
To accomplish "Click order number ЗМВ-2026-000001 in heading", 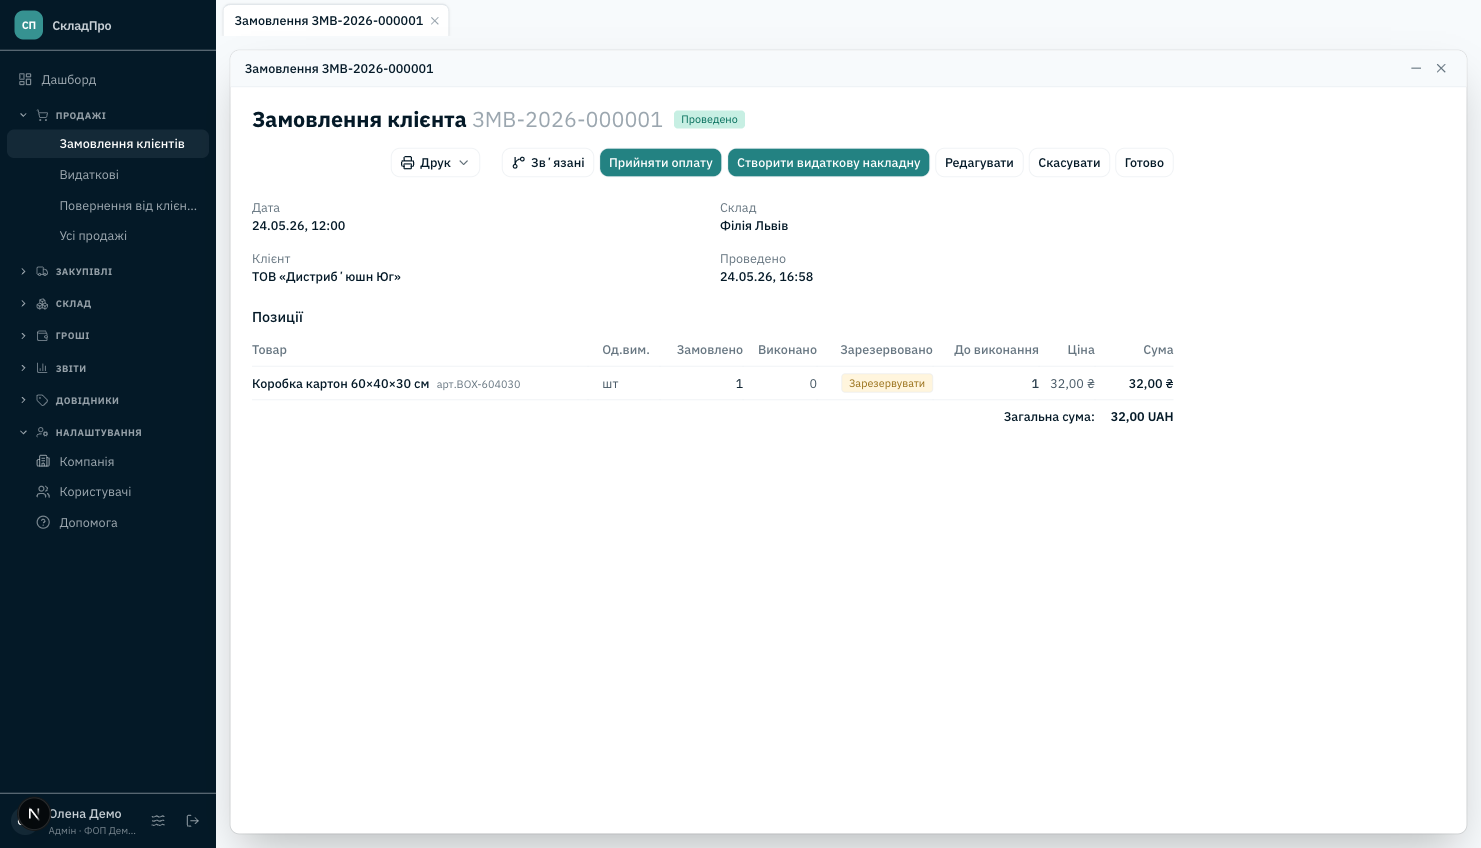I will click(x=567, y=120).
